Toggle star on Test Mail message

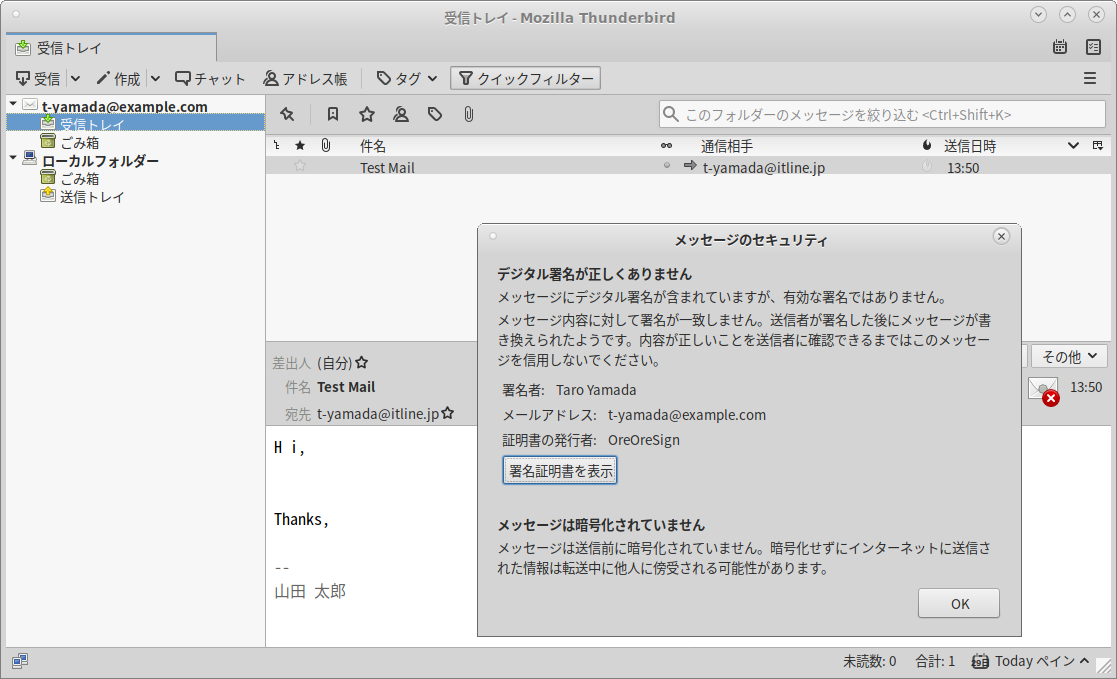[299, 167]
